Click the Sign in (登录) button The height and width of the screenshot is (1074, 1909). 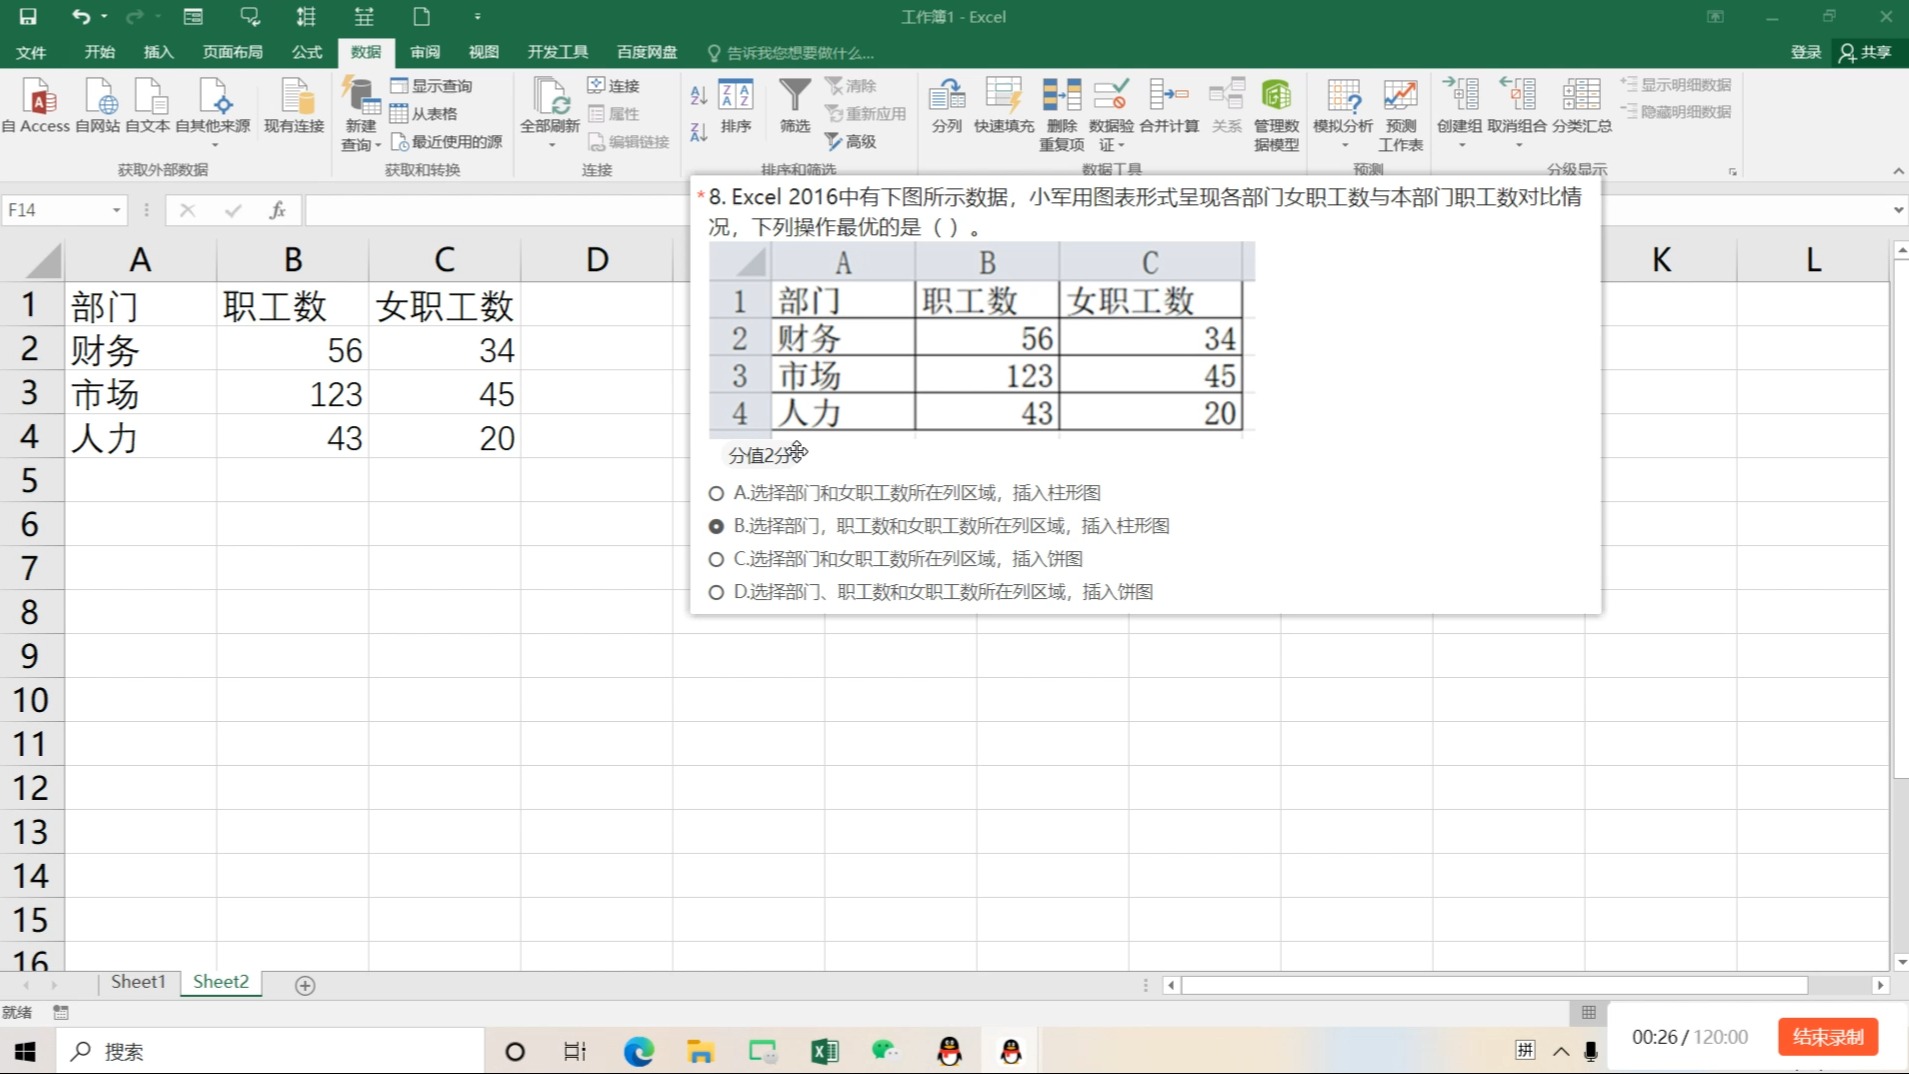pyautogui.click(x=1806, y=52)
